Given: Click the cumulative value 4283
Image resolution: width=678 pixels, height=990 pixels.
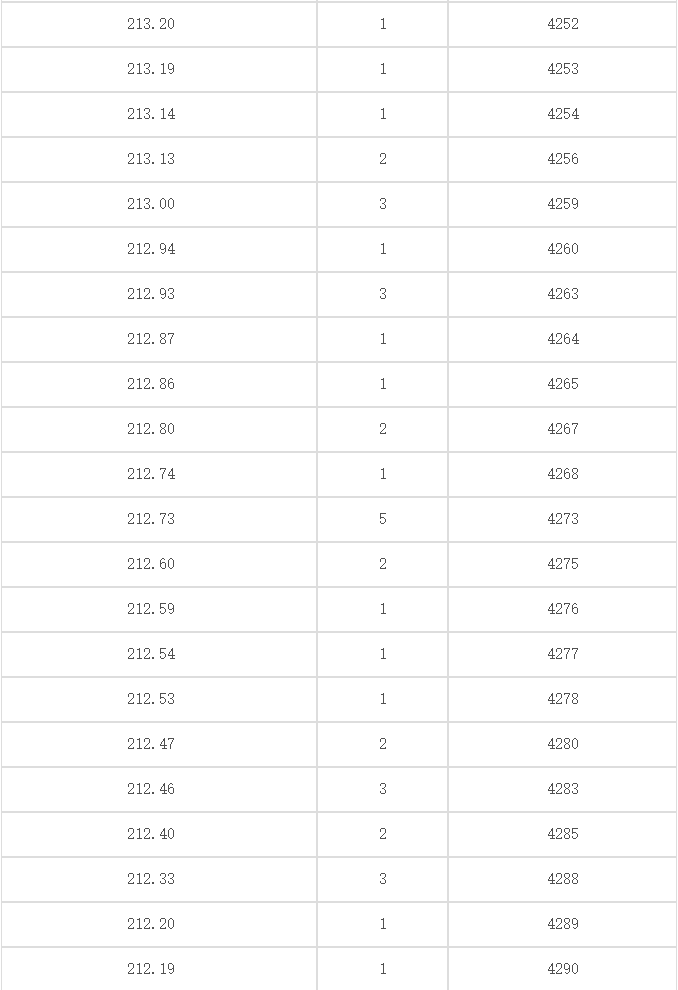Looking at the screenshot, I should click(x=563, y=789).
